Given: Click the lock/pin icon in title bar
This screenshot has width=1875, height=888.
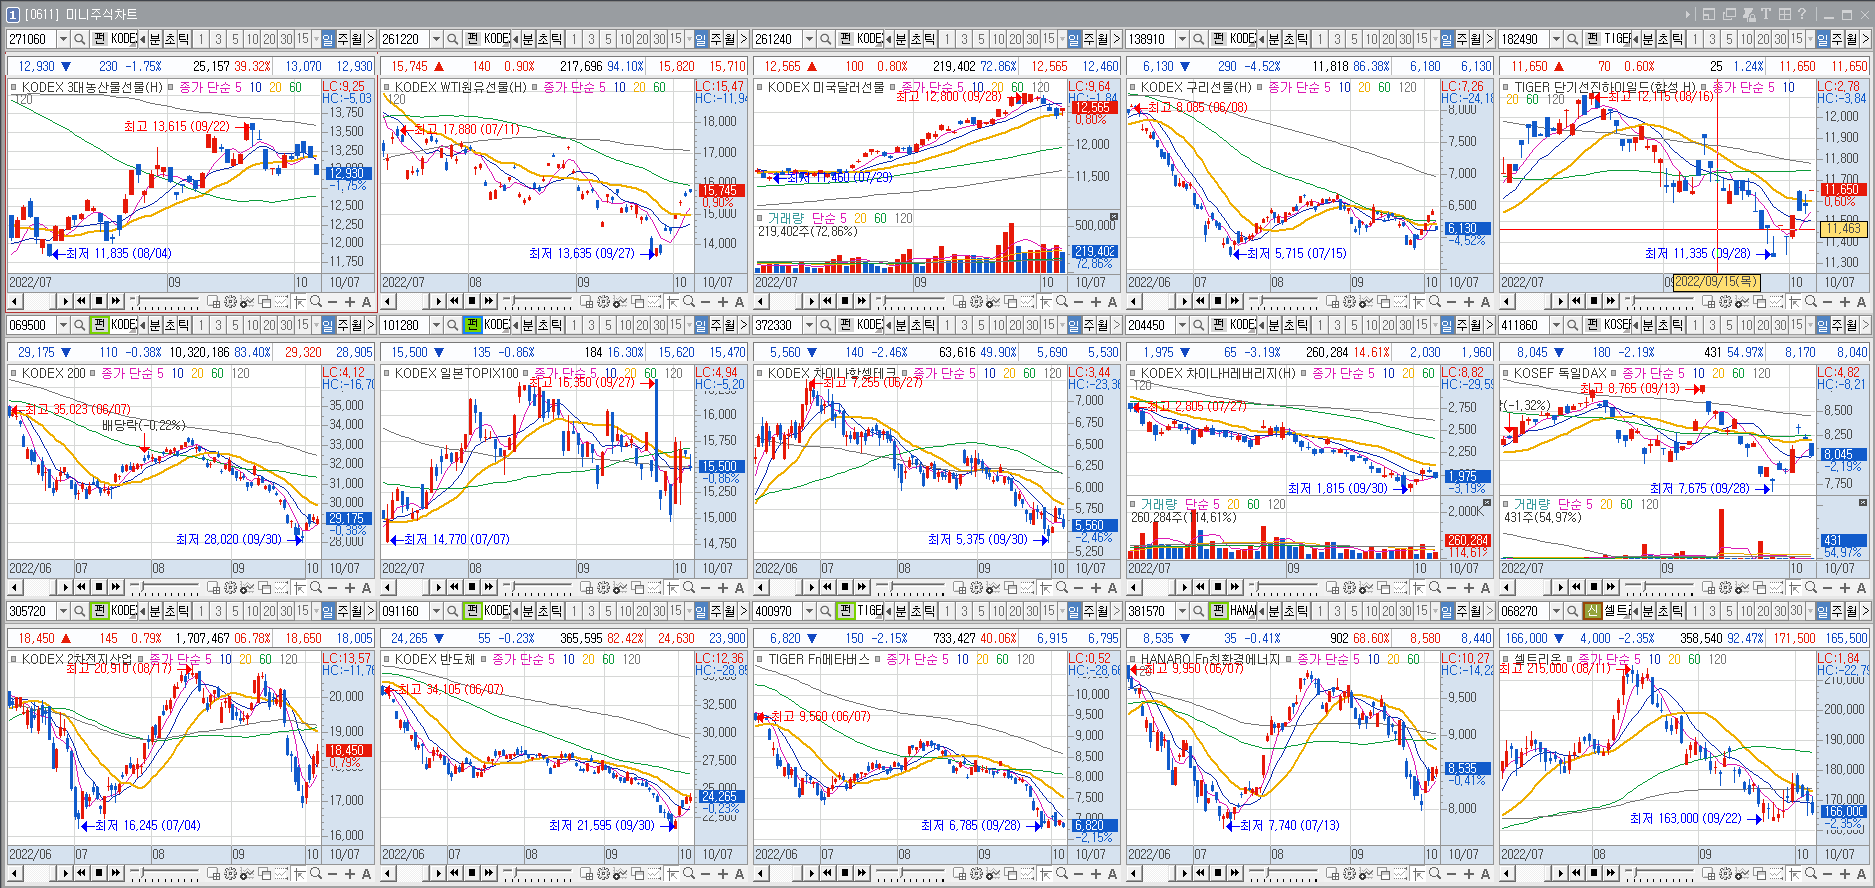Looking at the screenshot, I should point(1749,14).
